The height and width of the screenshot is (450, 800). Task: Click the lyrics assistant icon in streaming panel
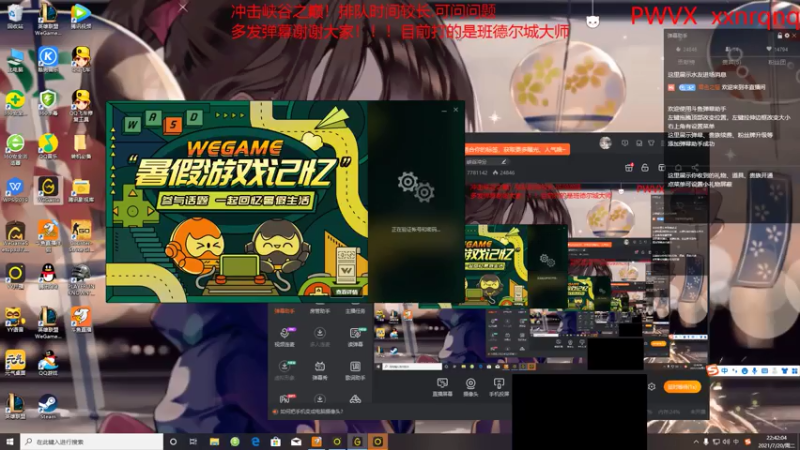pos(355,371)
